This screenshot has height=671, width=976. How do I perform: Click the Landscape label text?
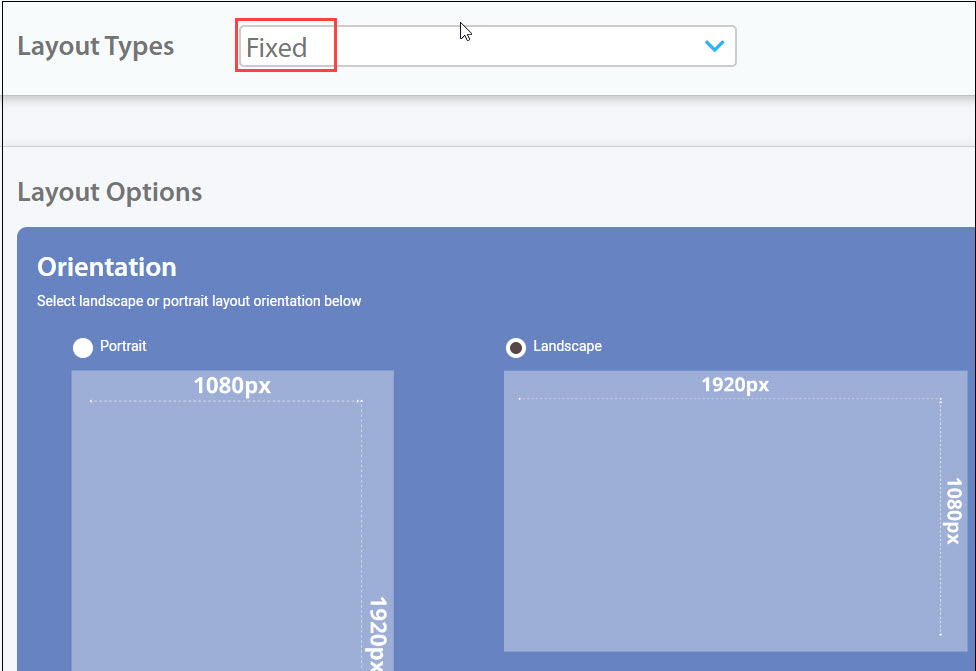coord(567,347)
